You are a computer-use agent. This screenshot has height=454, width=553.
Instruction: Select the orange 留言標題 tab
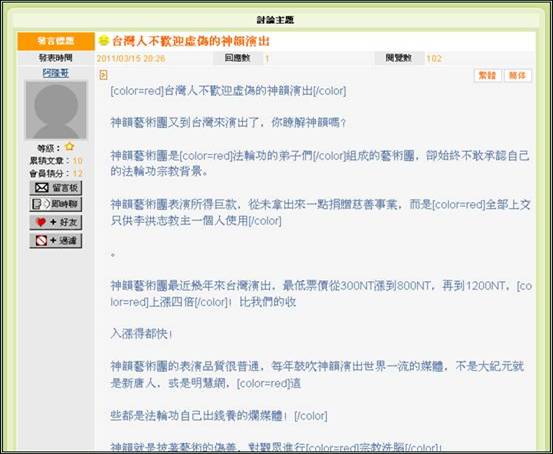click(56, 41)
